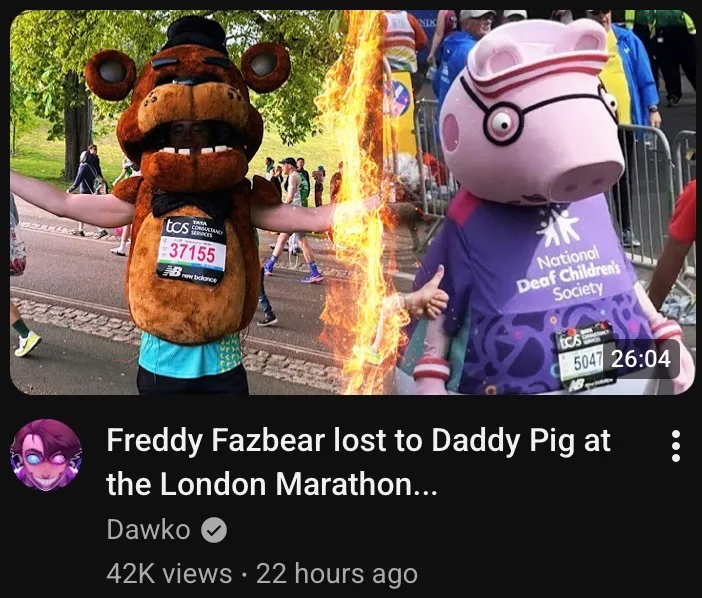Open the three-dot more options menu
This screenshot has height=598, width=702.
click(676, 446)
